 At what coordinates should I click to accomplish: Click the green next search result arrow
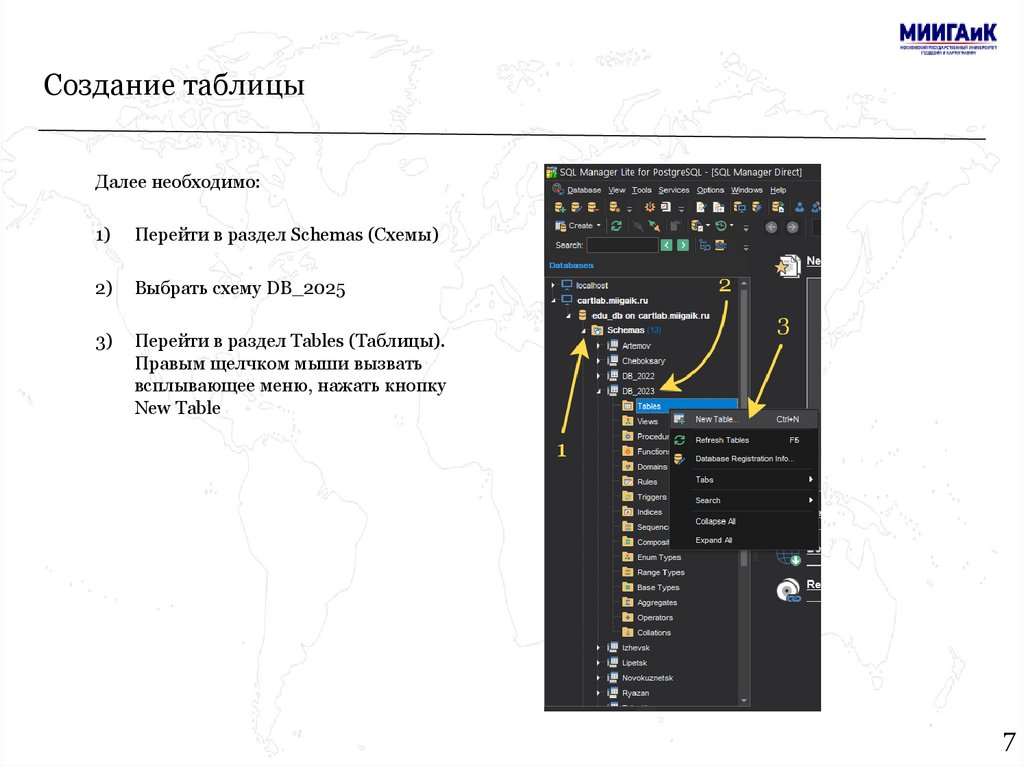point(682,245)
